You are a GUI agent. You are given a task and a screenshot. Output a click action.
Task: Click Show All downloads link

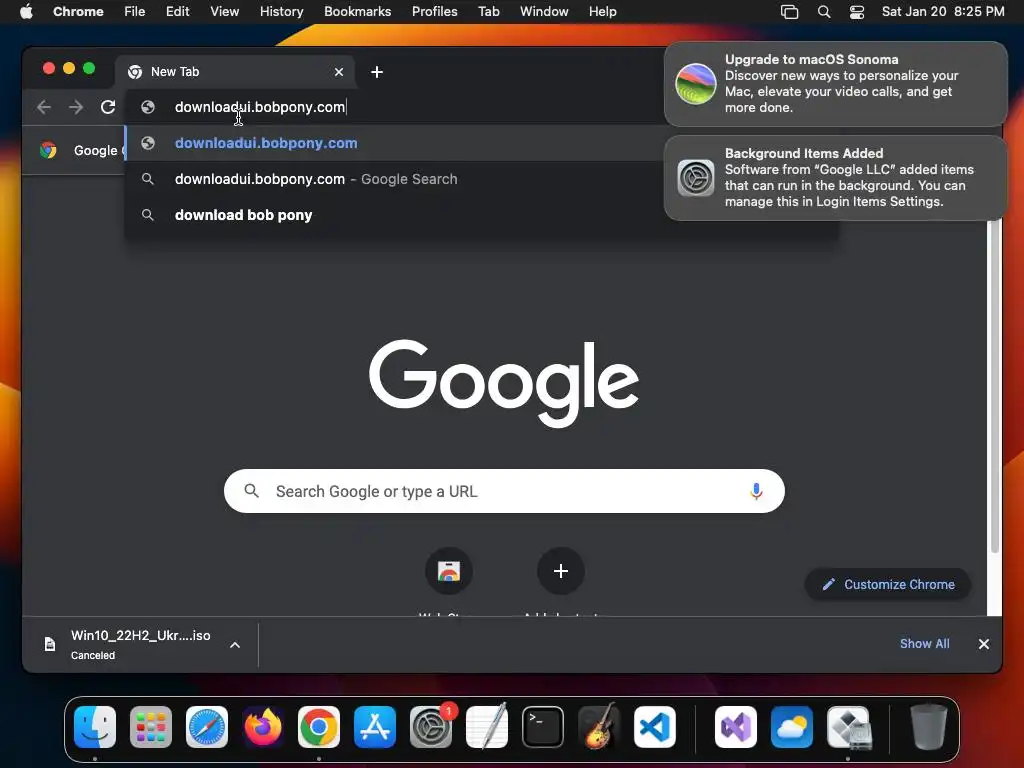click(x=924, y=643)
